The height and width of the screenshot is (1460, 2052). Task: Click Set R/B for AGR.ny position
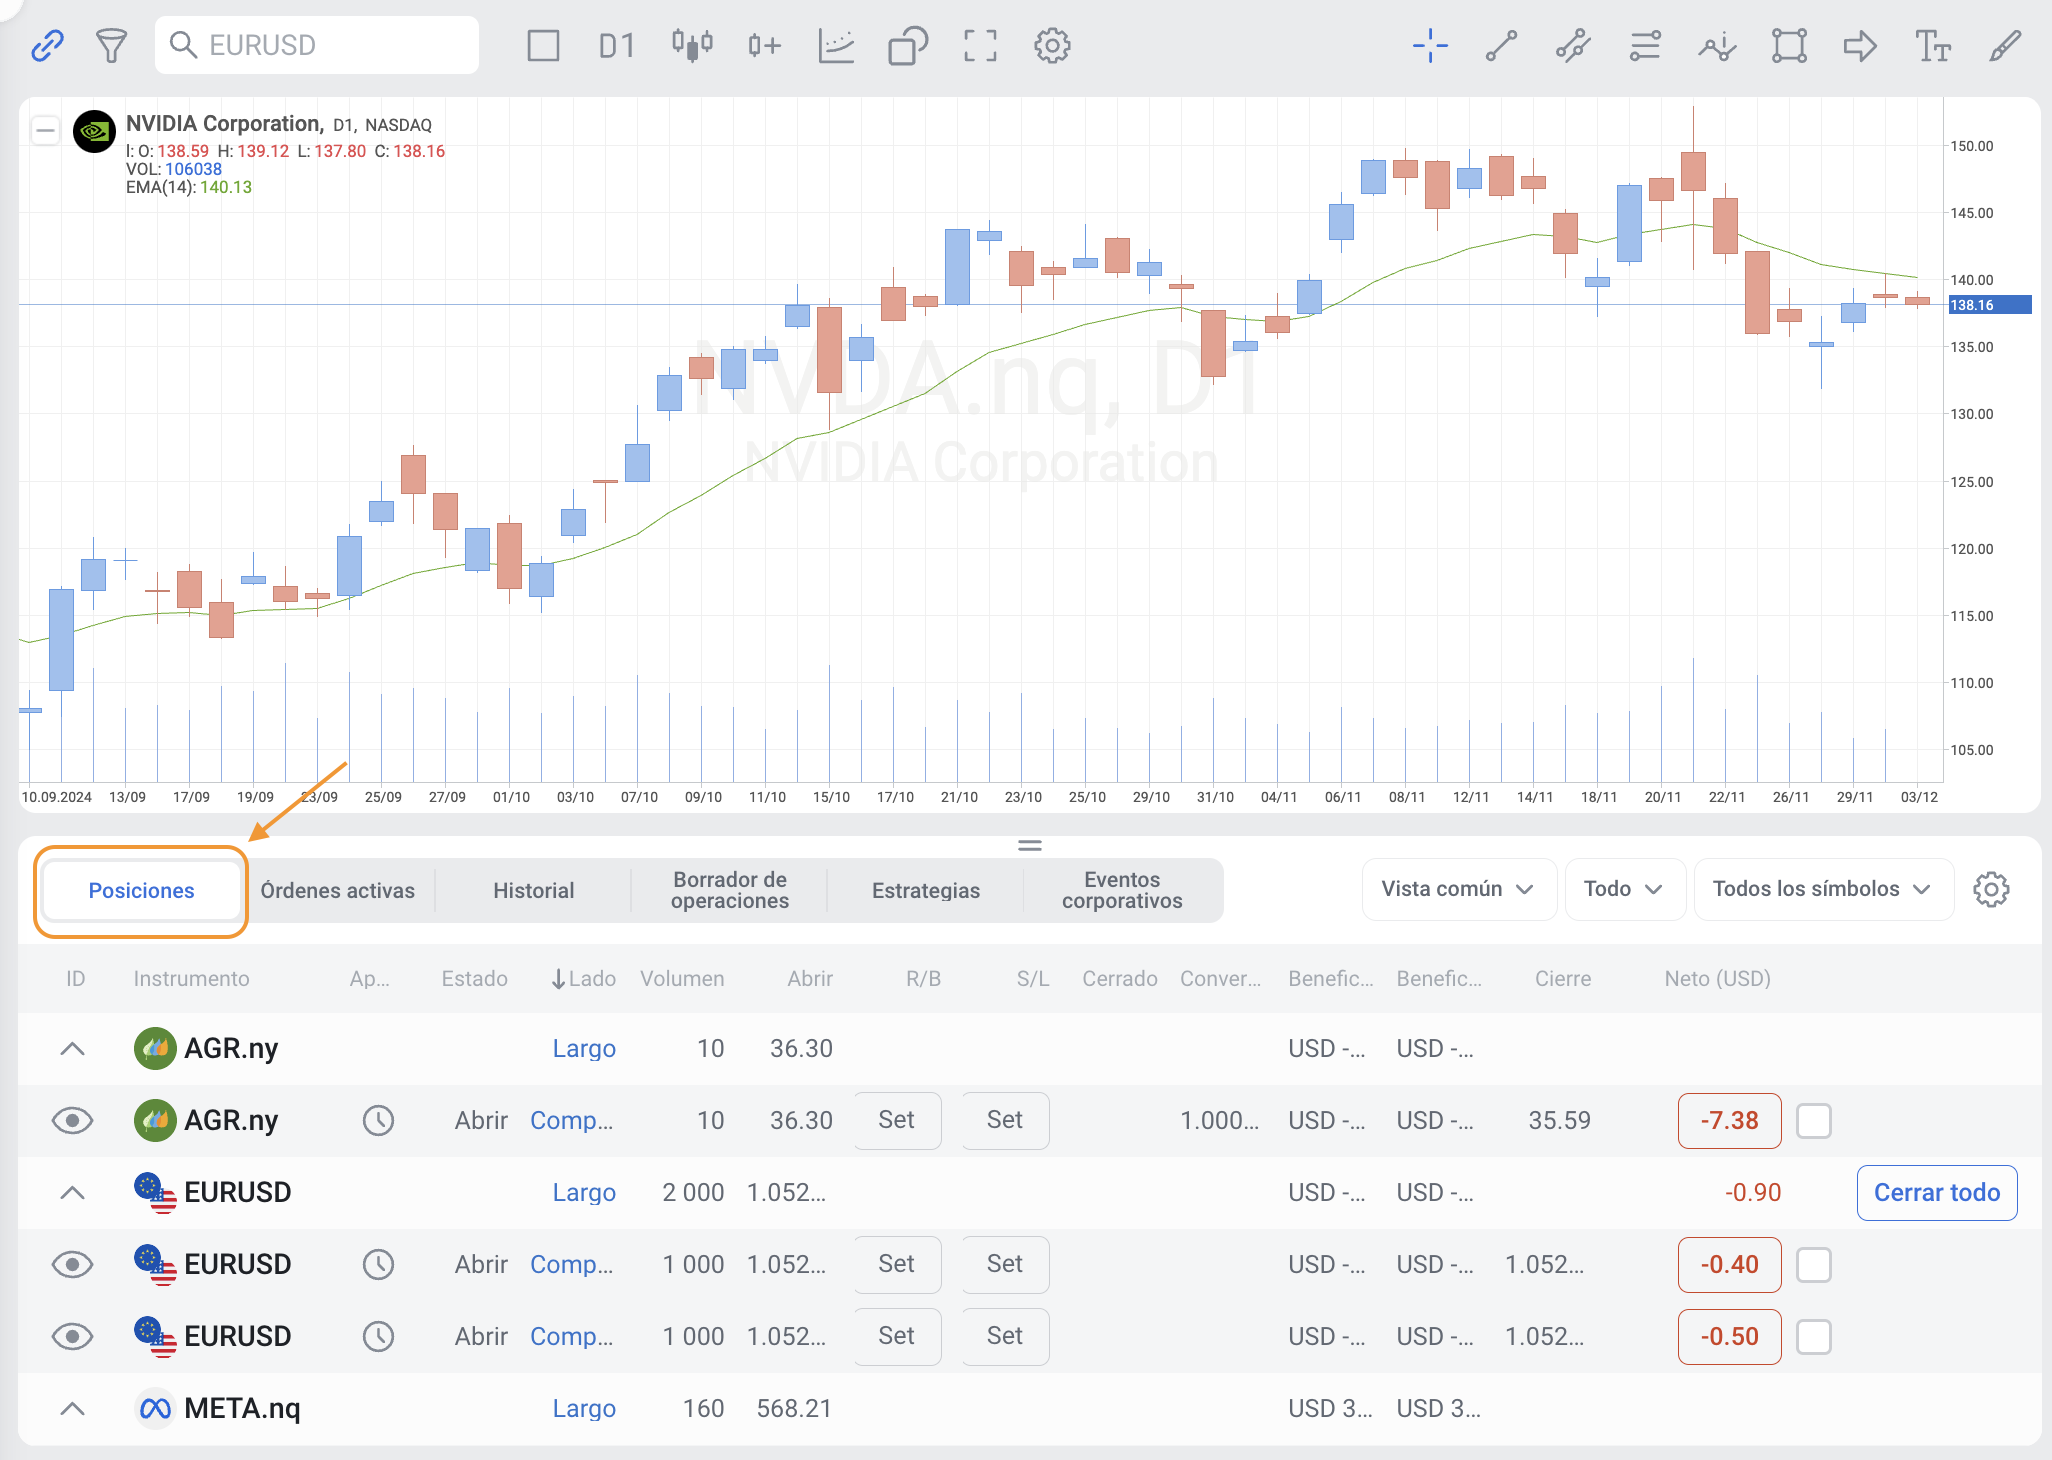pyautogui.click(x=896, y=1121)
